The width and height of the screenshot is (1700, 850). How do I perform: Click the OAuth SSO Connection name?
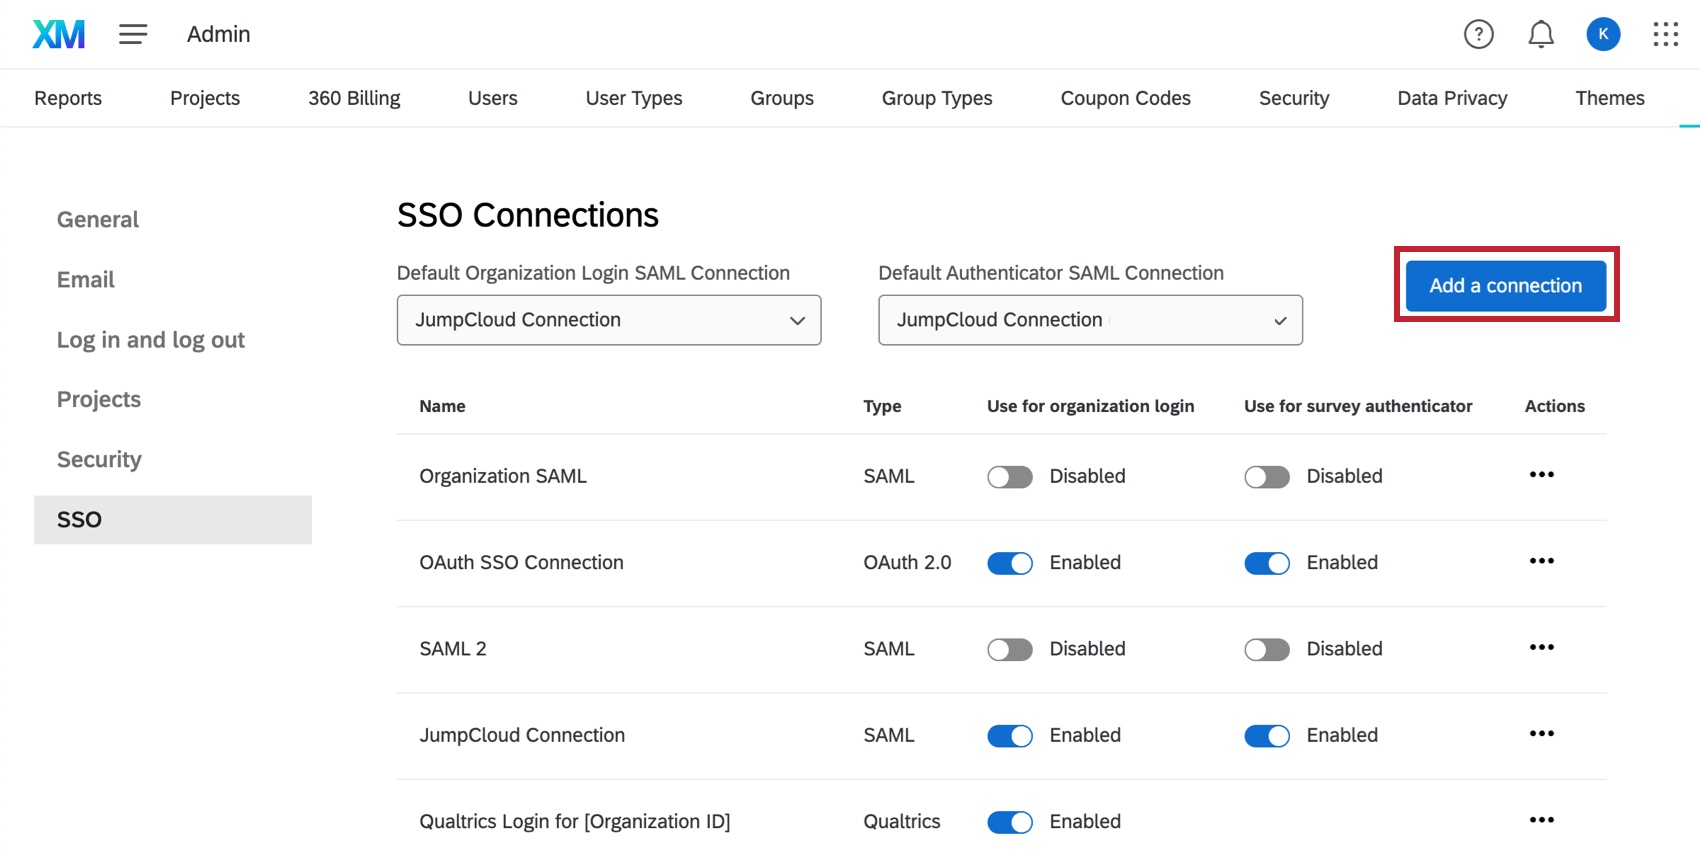tap(522, 563)
